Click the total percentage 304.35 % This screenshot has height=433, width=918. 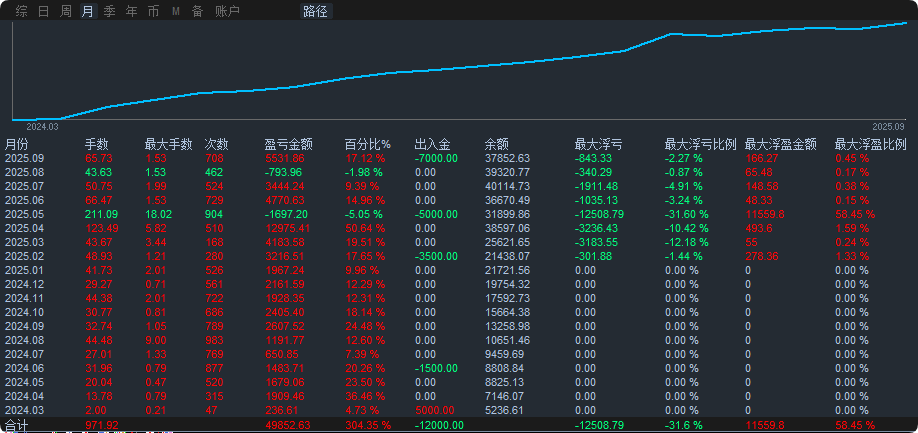tap(367, 425)
